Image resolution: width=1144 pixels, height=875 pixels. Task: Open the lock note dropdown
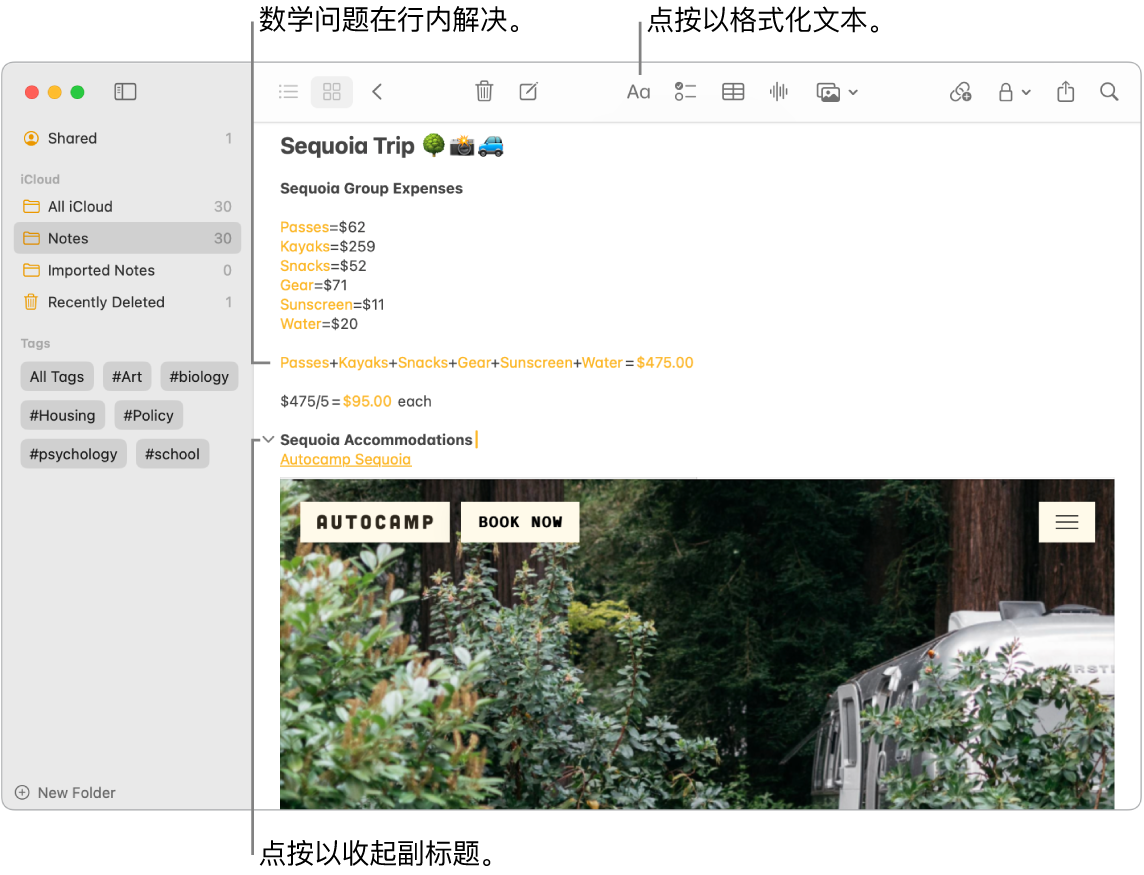click(1013, 92)
